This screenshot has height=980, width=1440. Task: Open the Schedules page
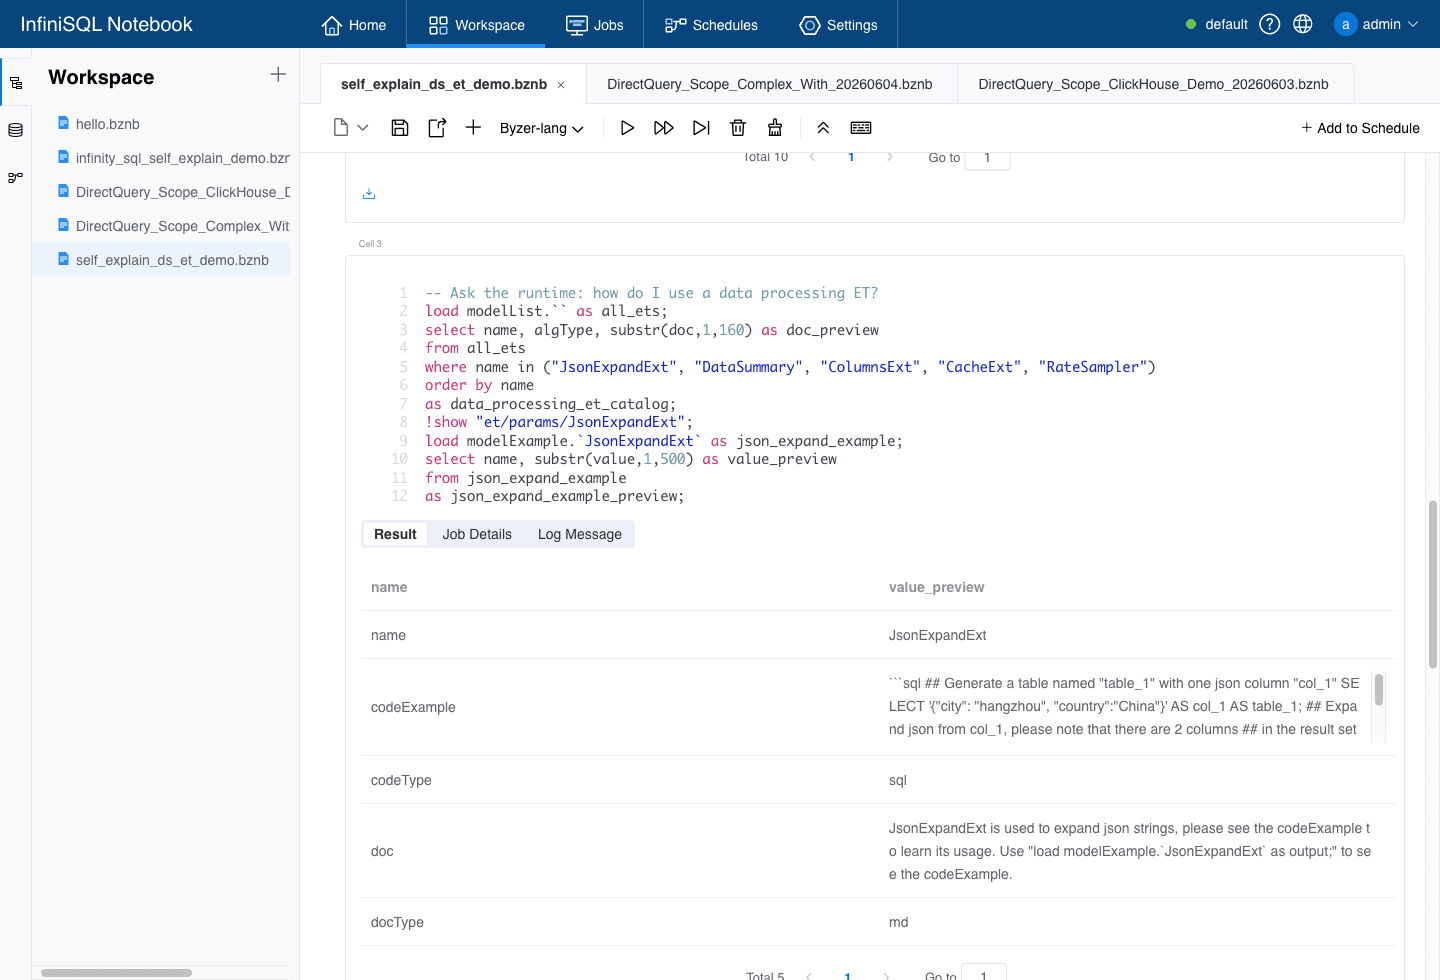(x=711, y=25)
